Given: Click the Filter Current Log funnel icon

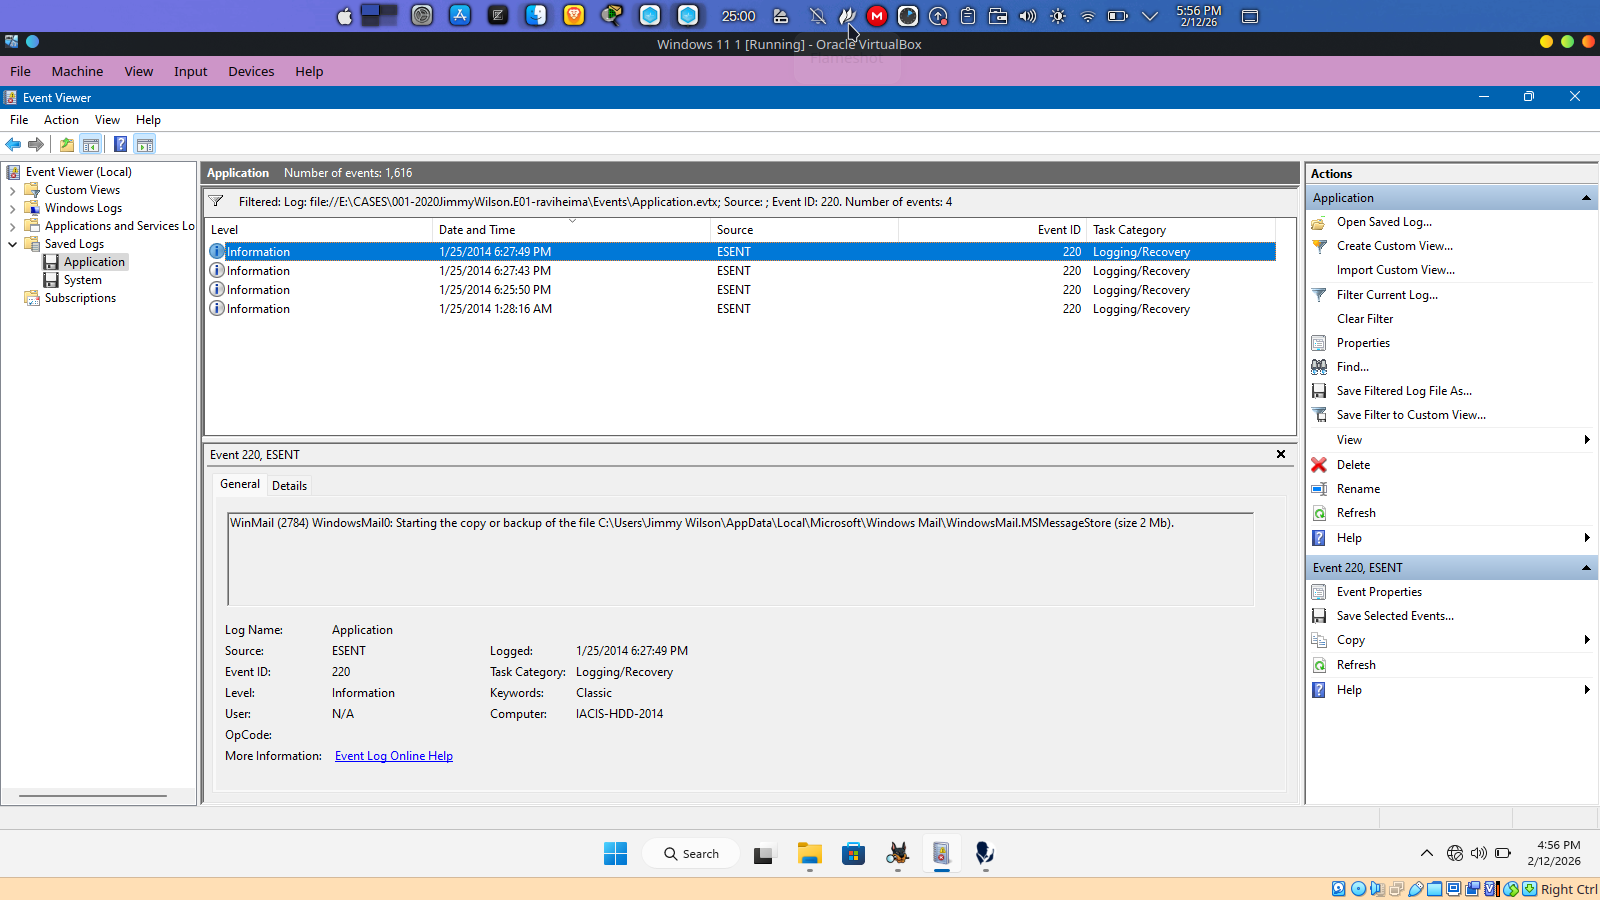Looking at the screenshot, I should click(x=1319, y=295).
